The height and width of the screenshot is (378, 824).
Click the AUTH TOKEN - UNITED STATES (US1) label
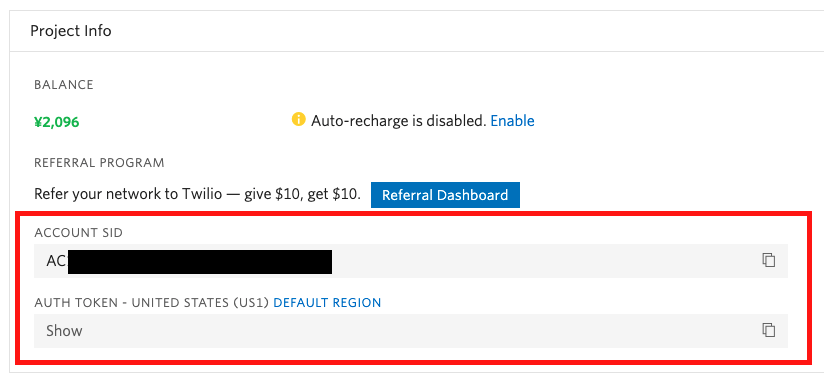152,303
